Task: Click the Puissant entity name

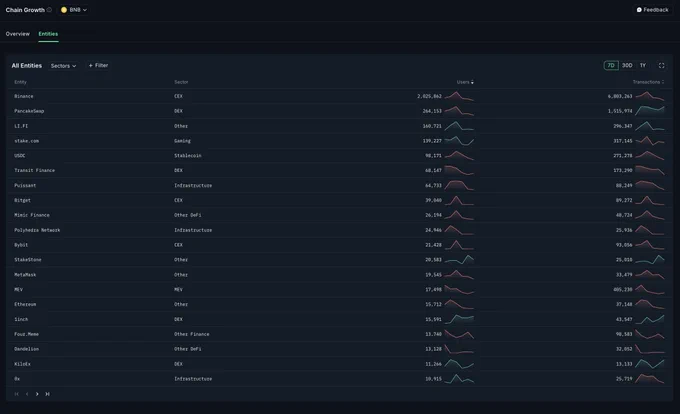Action: [25, 186]
